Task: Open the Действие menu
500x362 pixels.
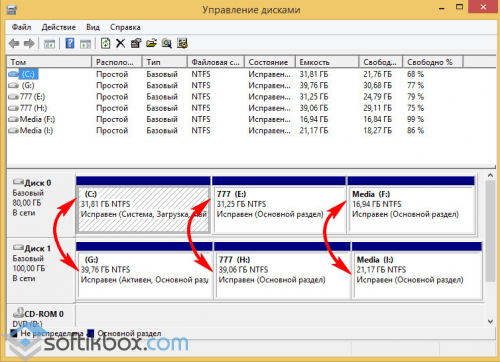Action: tap(59, 27)
